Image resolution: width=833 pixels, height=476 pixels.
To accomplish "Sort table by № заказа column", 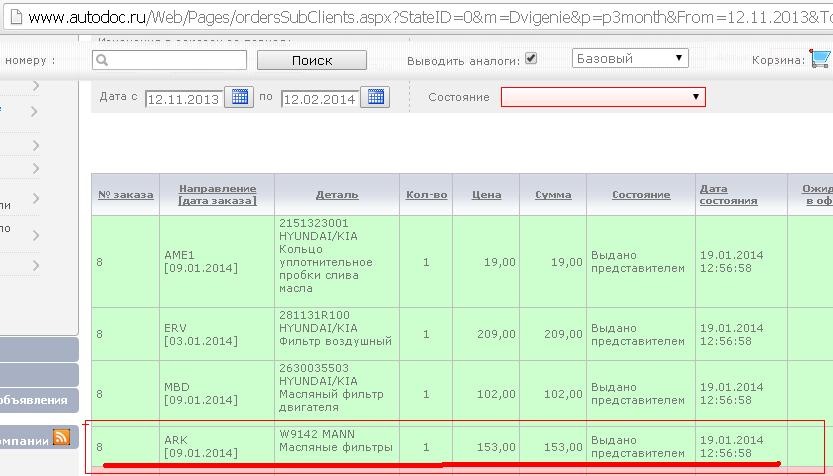I will tap(126, 194).
